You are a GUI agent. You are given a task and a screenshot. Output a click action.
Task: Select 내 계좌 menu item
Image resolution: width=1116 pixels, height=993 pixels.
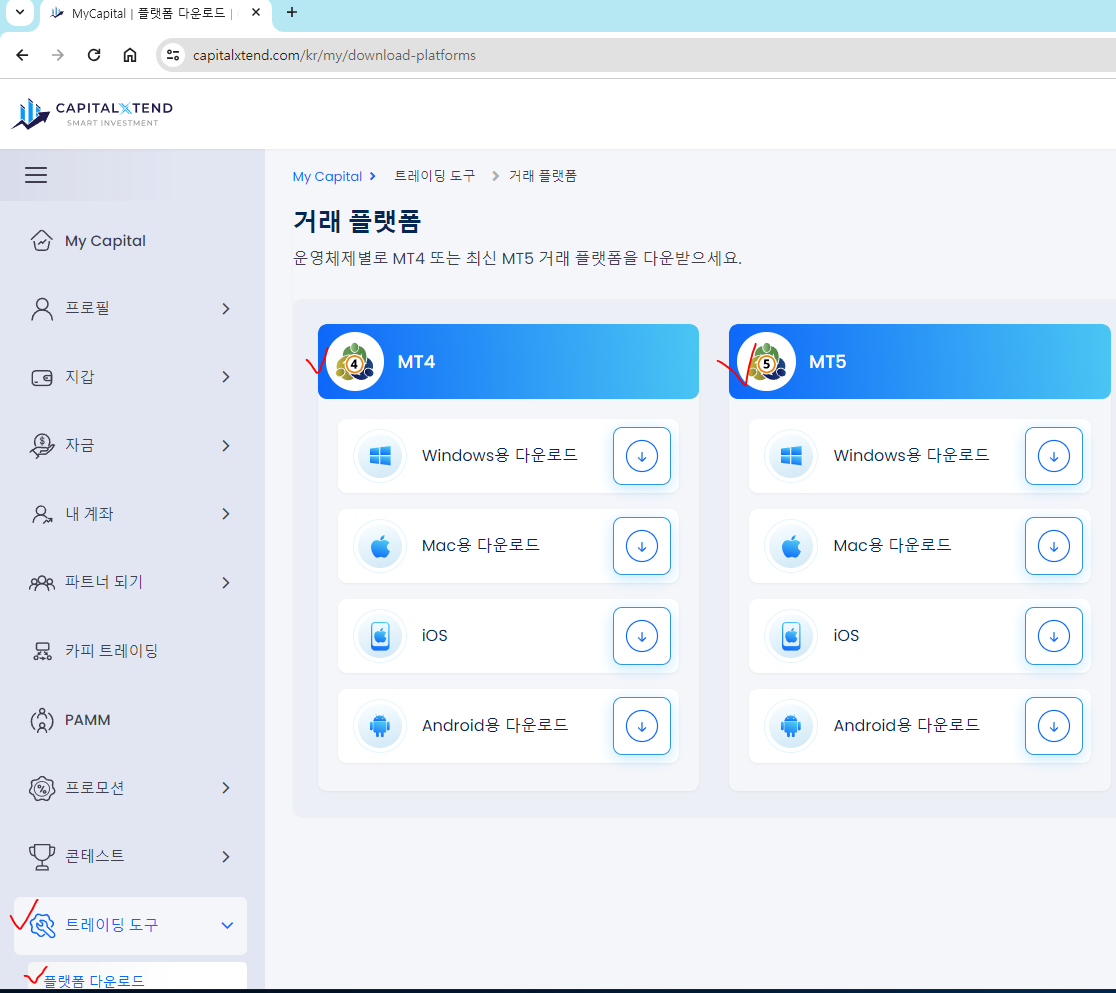tap(131, 514)
